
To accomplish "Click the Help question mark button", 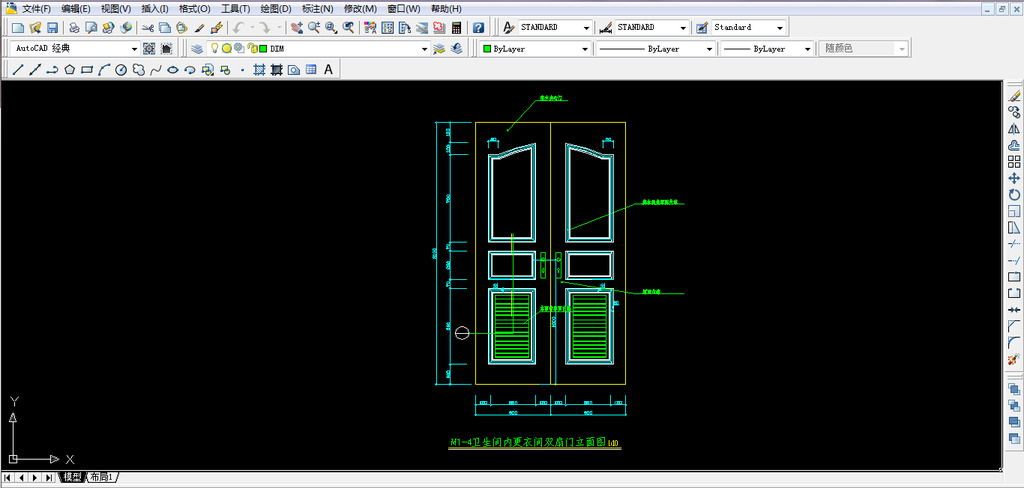I will 478,27.
